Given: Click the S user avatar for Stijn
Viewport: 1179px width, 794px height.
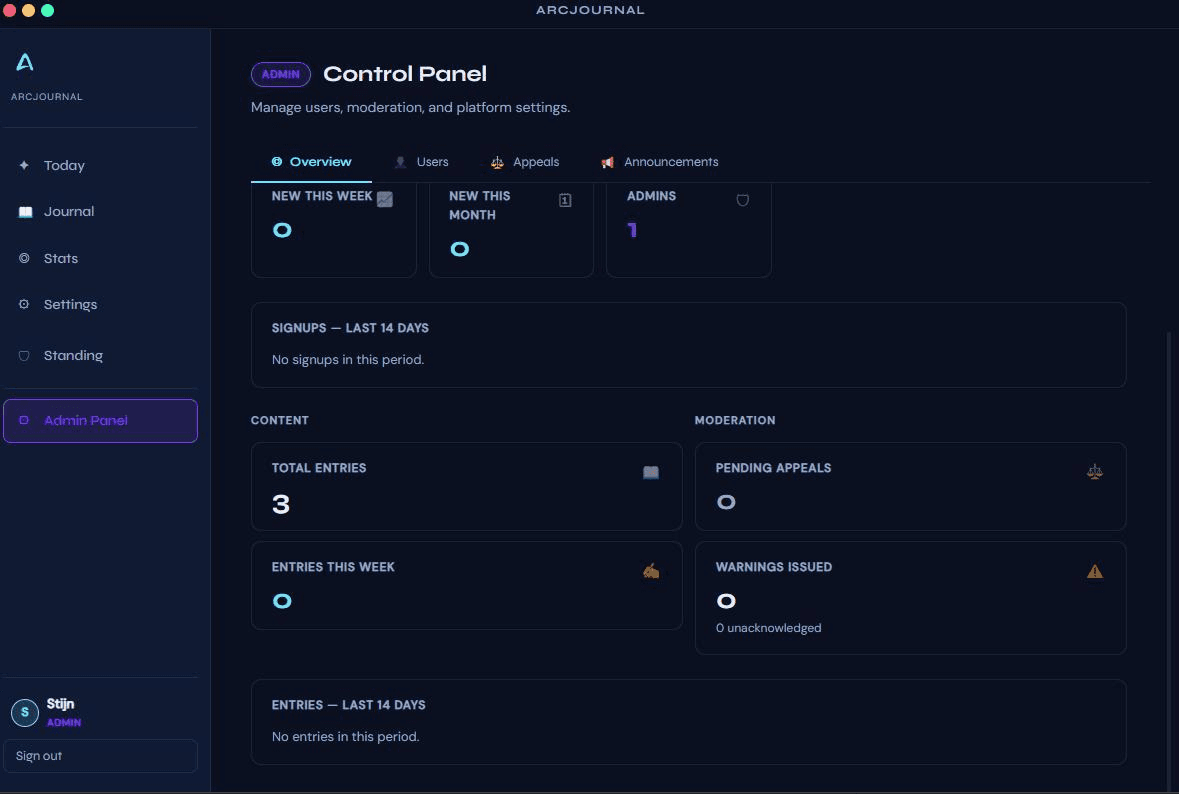Looking at the screenshot, I should tap(25, 712).
